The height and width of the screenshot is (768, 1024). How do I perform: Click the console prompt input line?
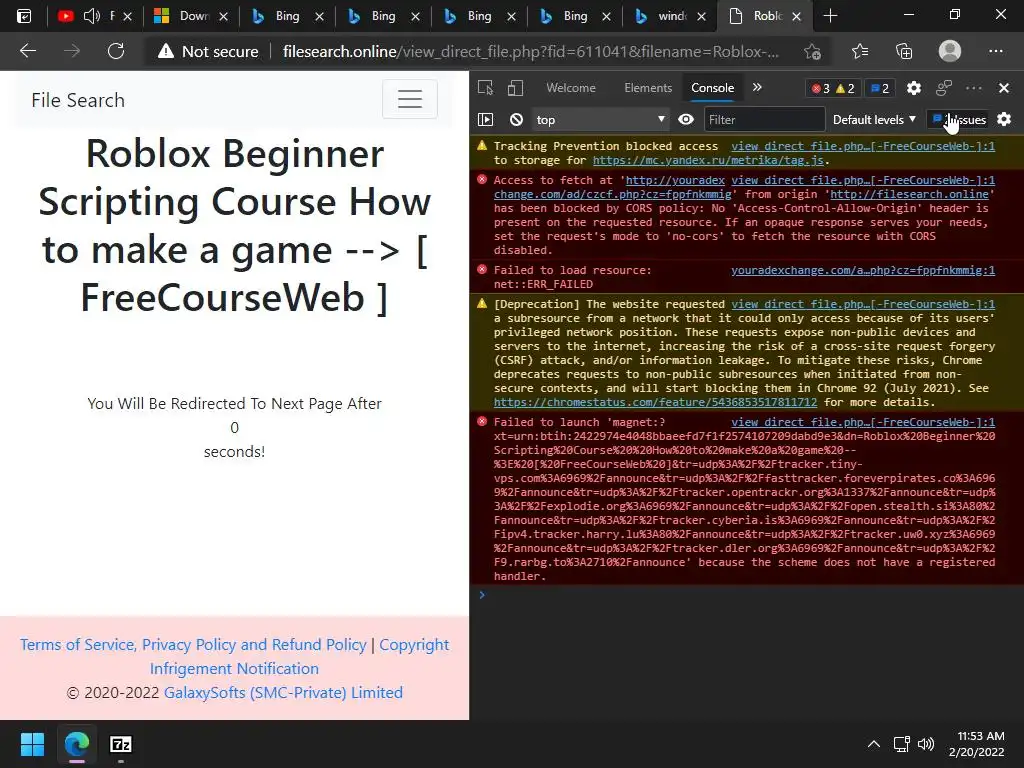pyautogui.click(x=746, y=595)
